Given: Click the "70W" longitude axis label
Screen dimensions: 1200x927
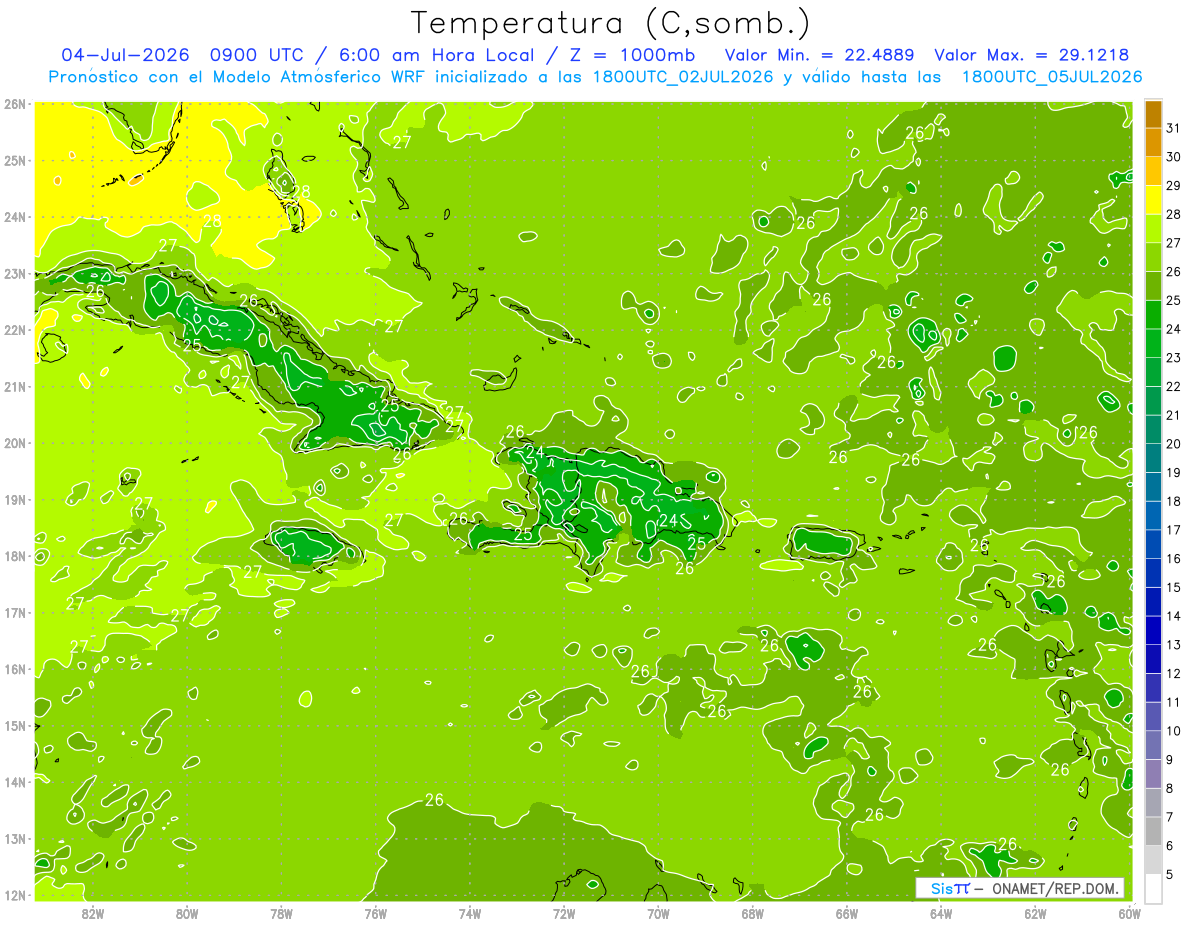Looking at the screenshot, I should click(658, 914).
